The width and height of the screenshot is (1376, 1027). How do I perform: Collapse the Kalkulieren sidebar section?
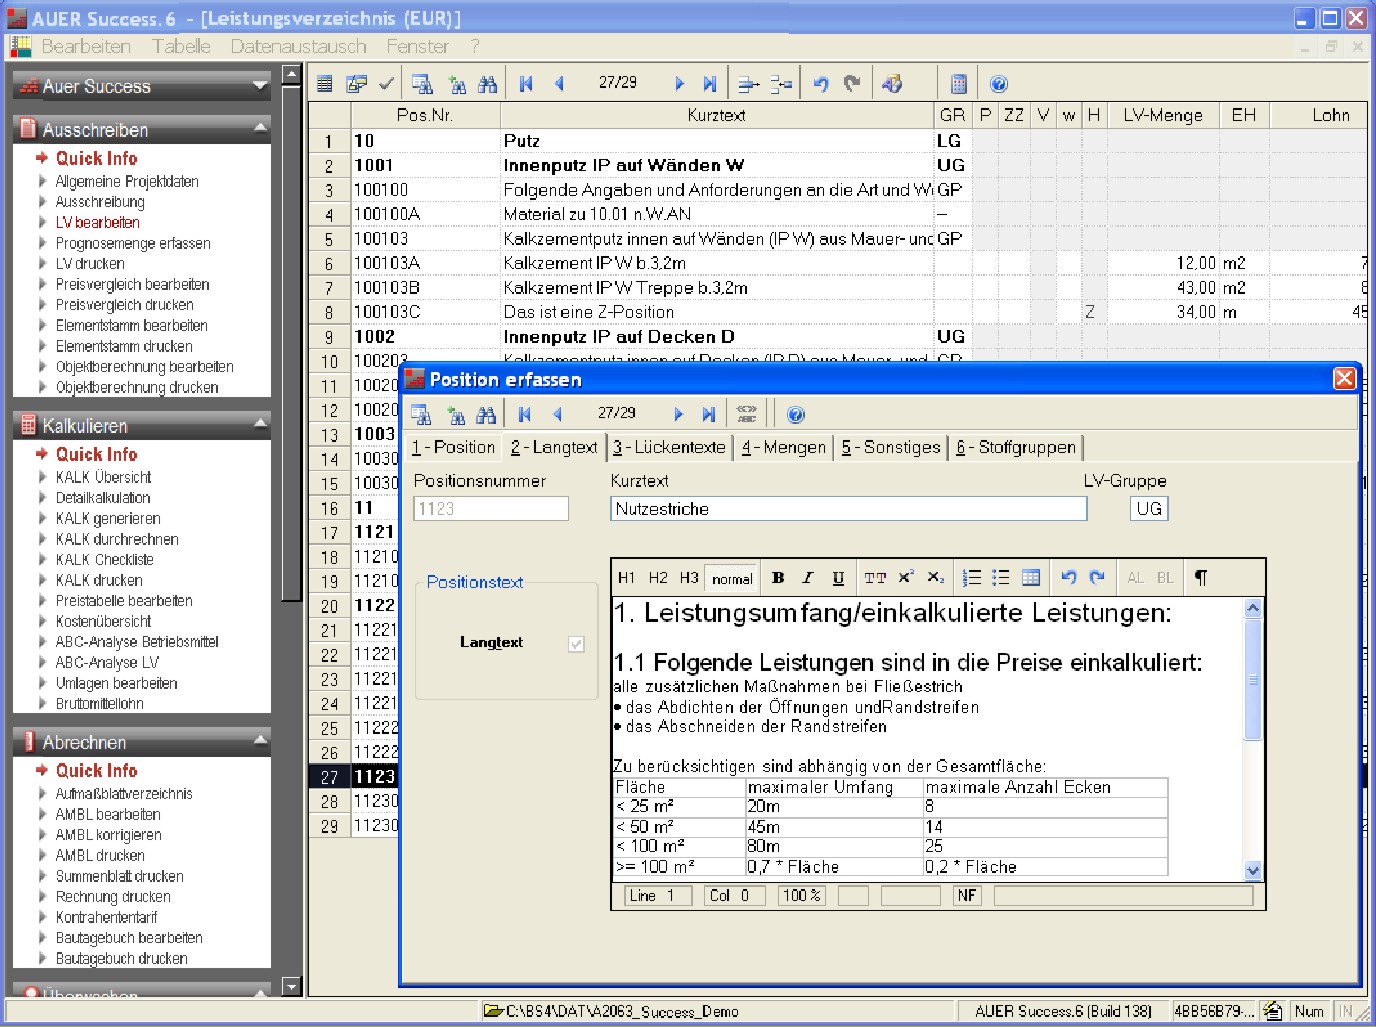pos(260,424)
